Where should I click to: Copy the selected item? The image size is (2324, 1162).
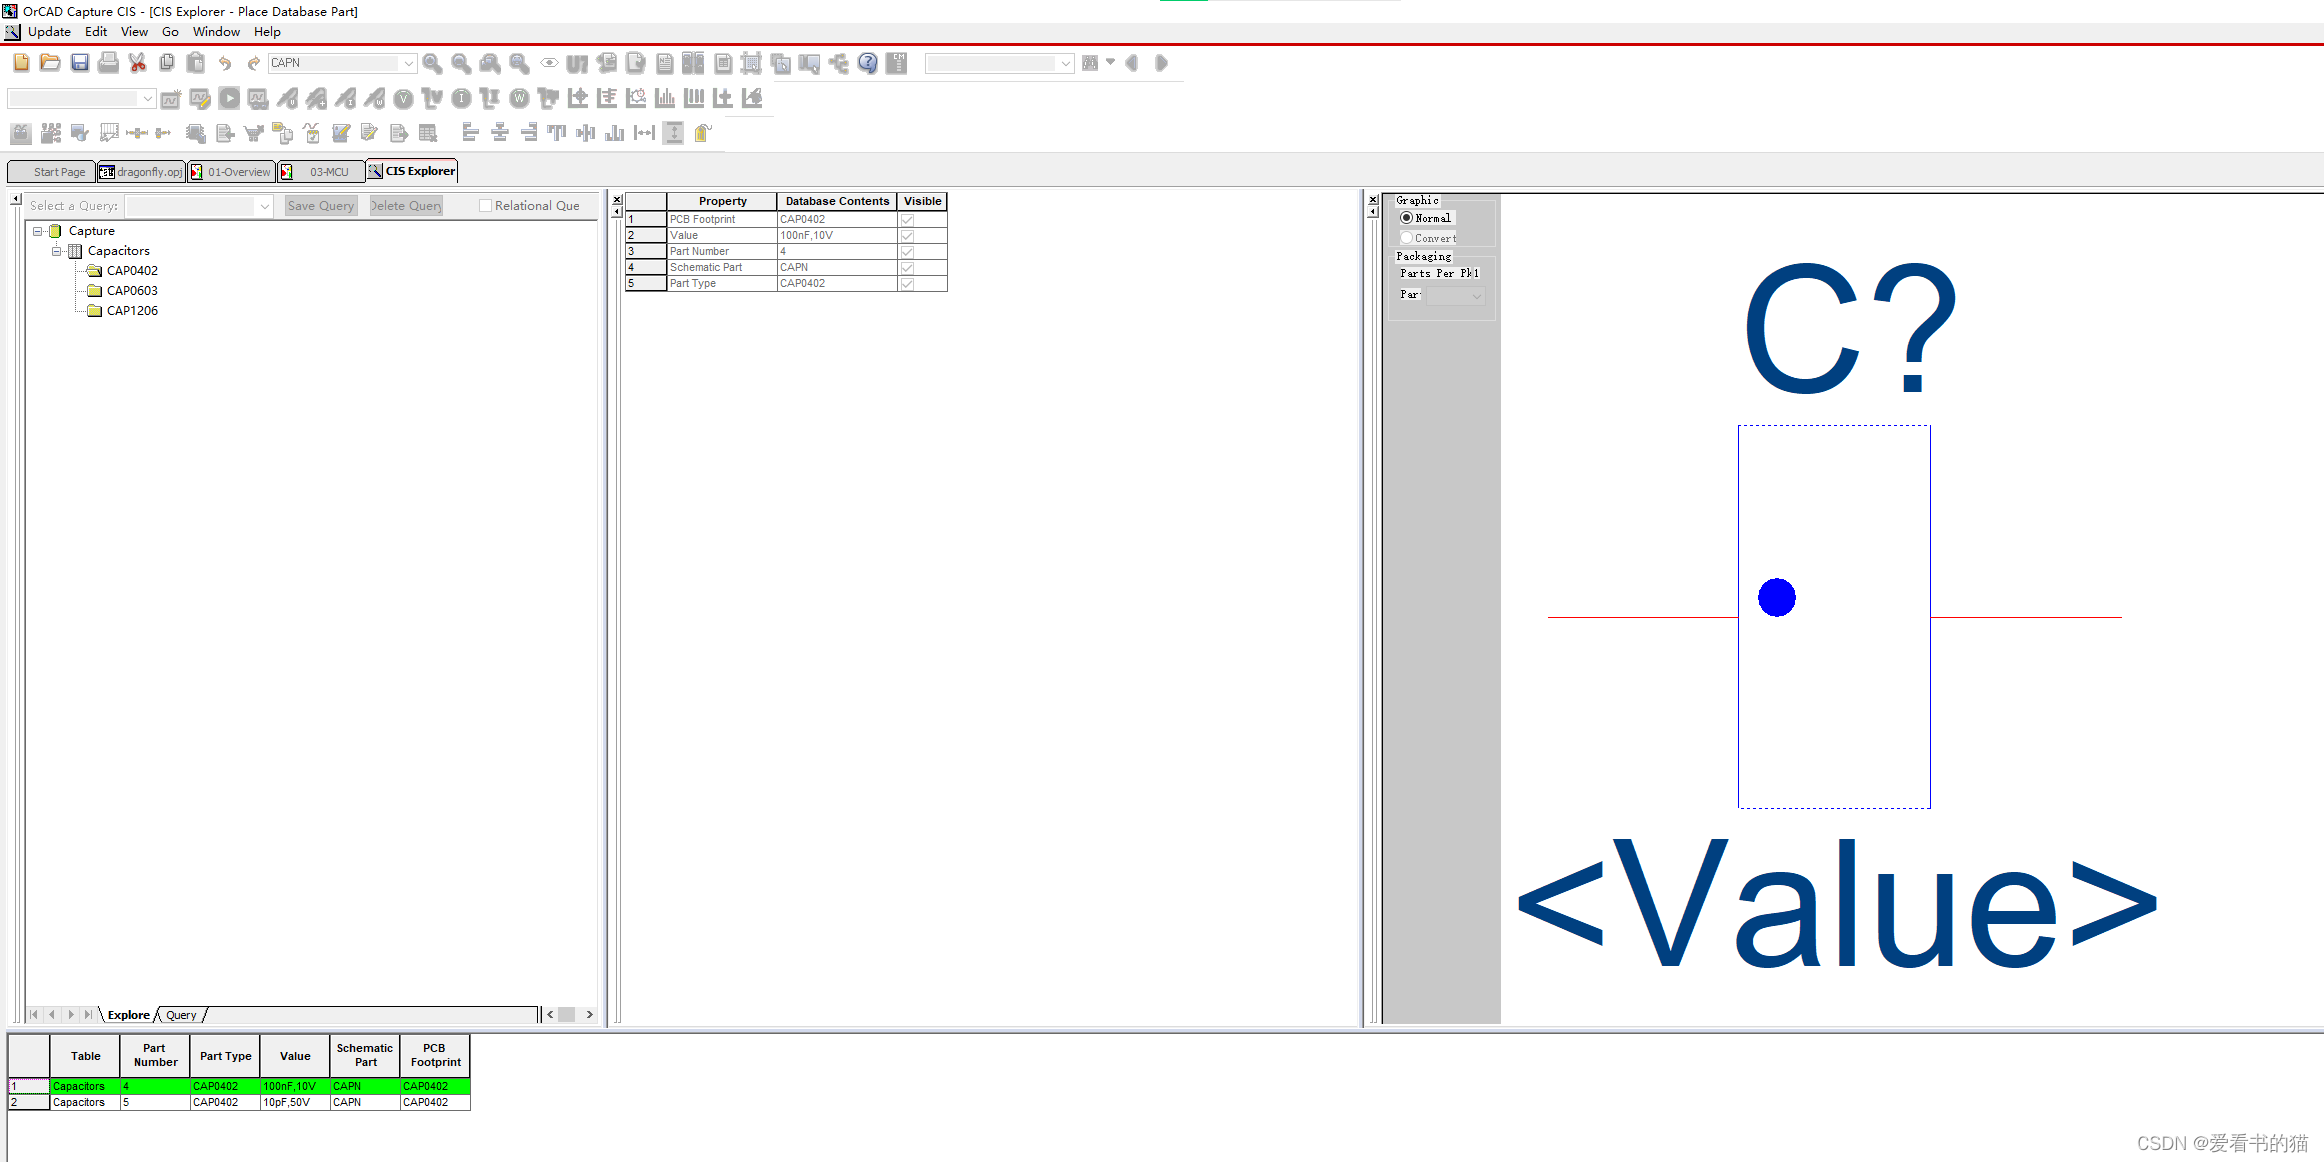[x=166, y=62]
